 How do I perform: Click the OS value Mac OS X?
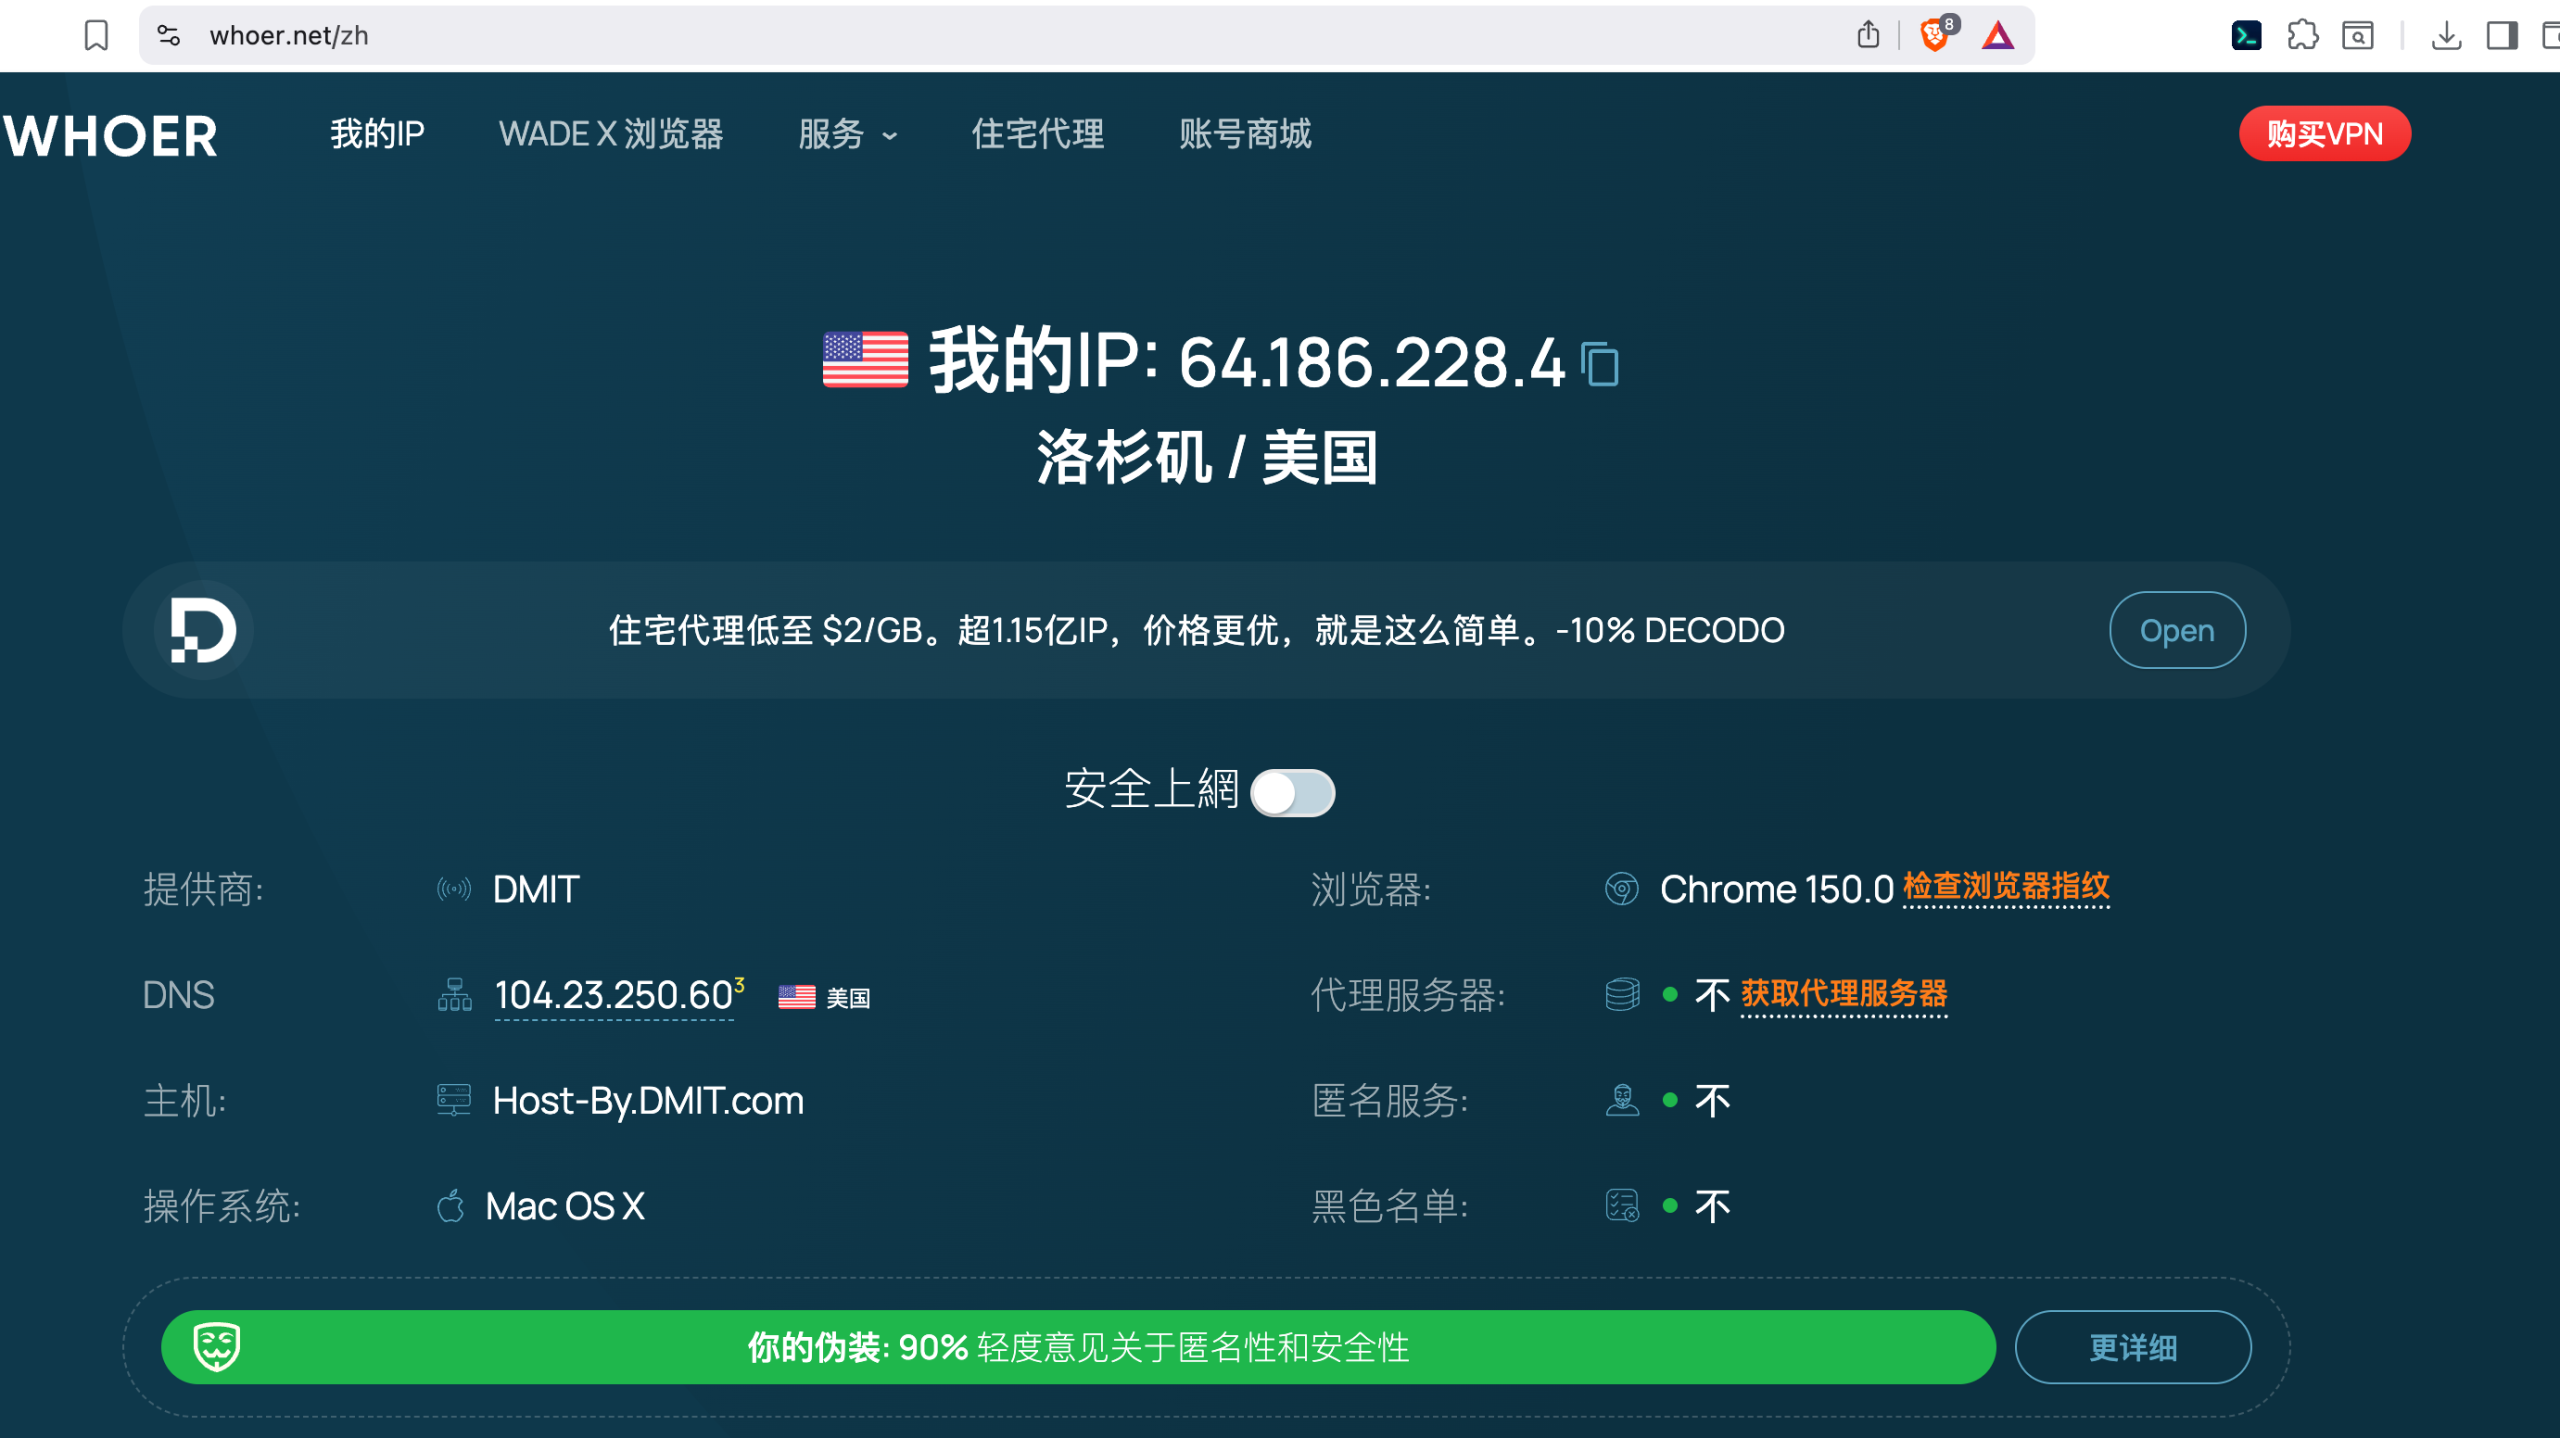click(x=565, y=1206)
